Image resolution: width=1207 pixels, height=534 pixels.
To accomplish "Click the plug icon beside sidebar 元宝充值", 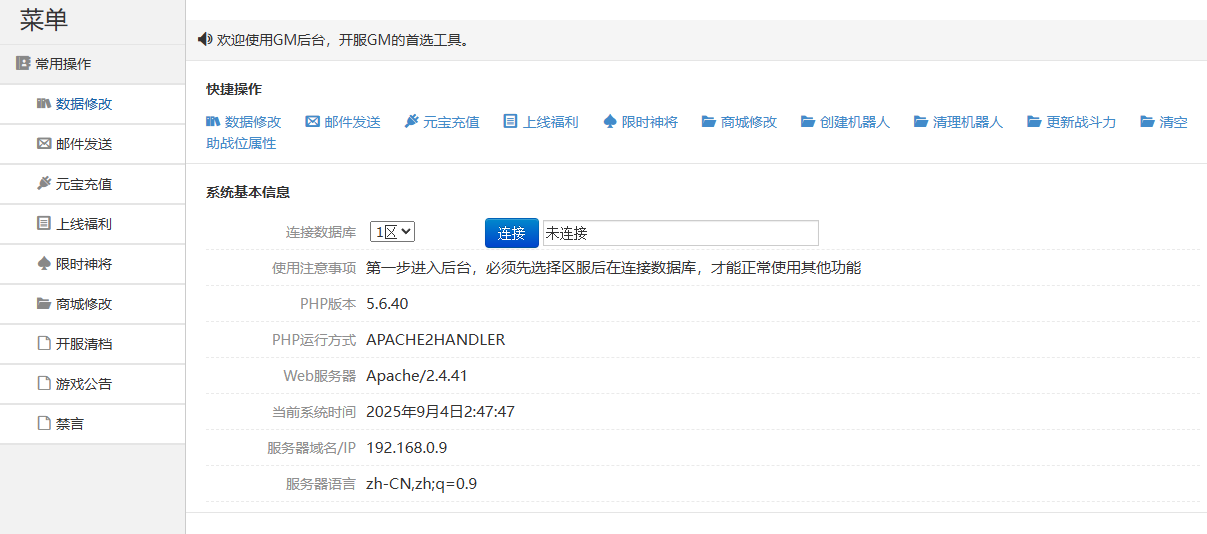I will (x=43, y=183).
